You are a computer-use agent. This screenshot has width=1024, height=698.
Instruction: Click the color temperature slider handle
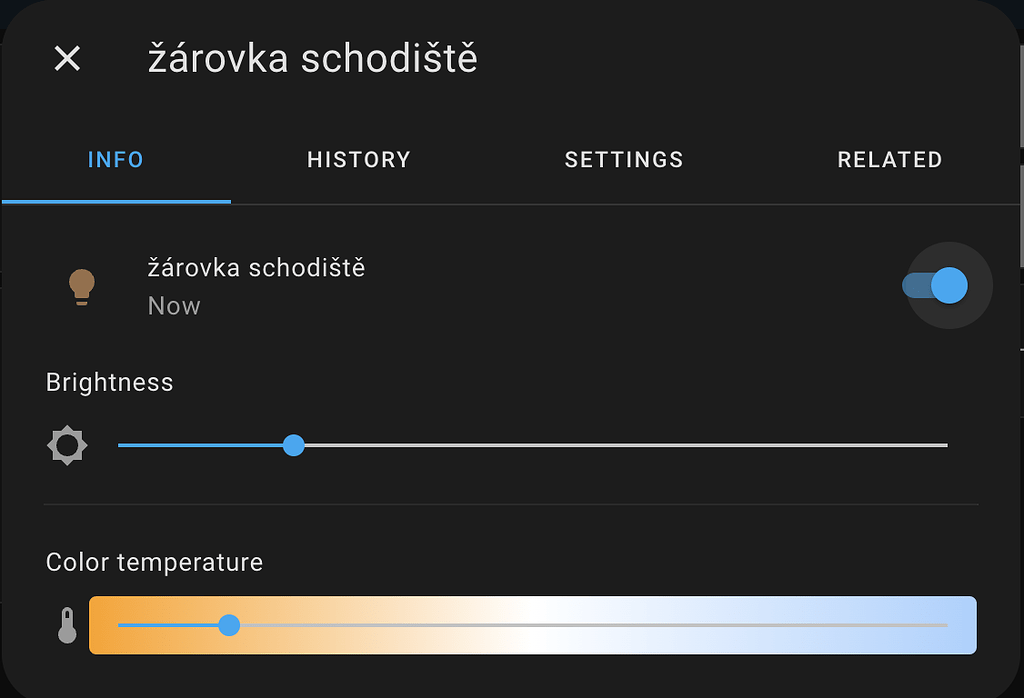(230, 625)
